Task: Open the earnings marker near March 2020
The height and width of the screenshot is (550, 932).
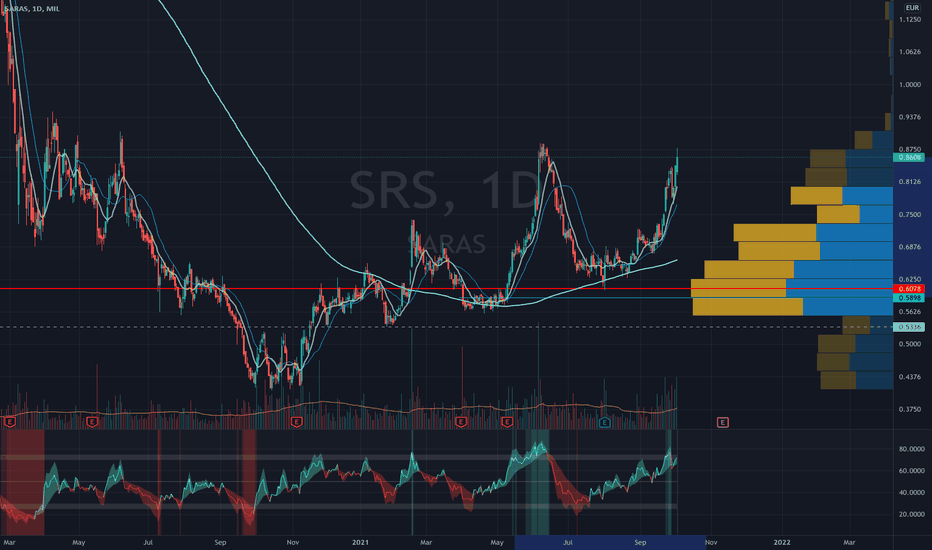Action: coord(10,422)
